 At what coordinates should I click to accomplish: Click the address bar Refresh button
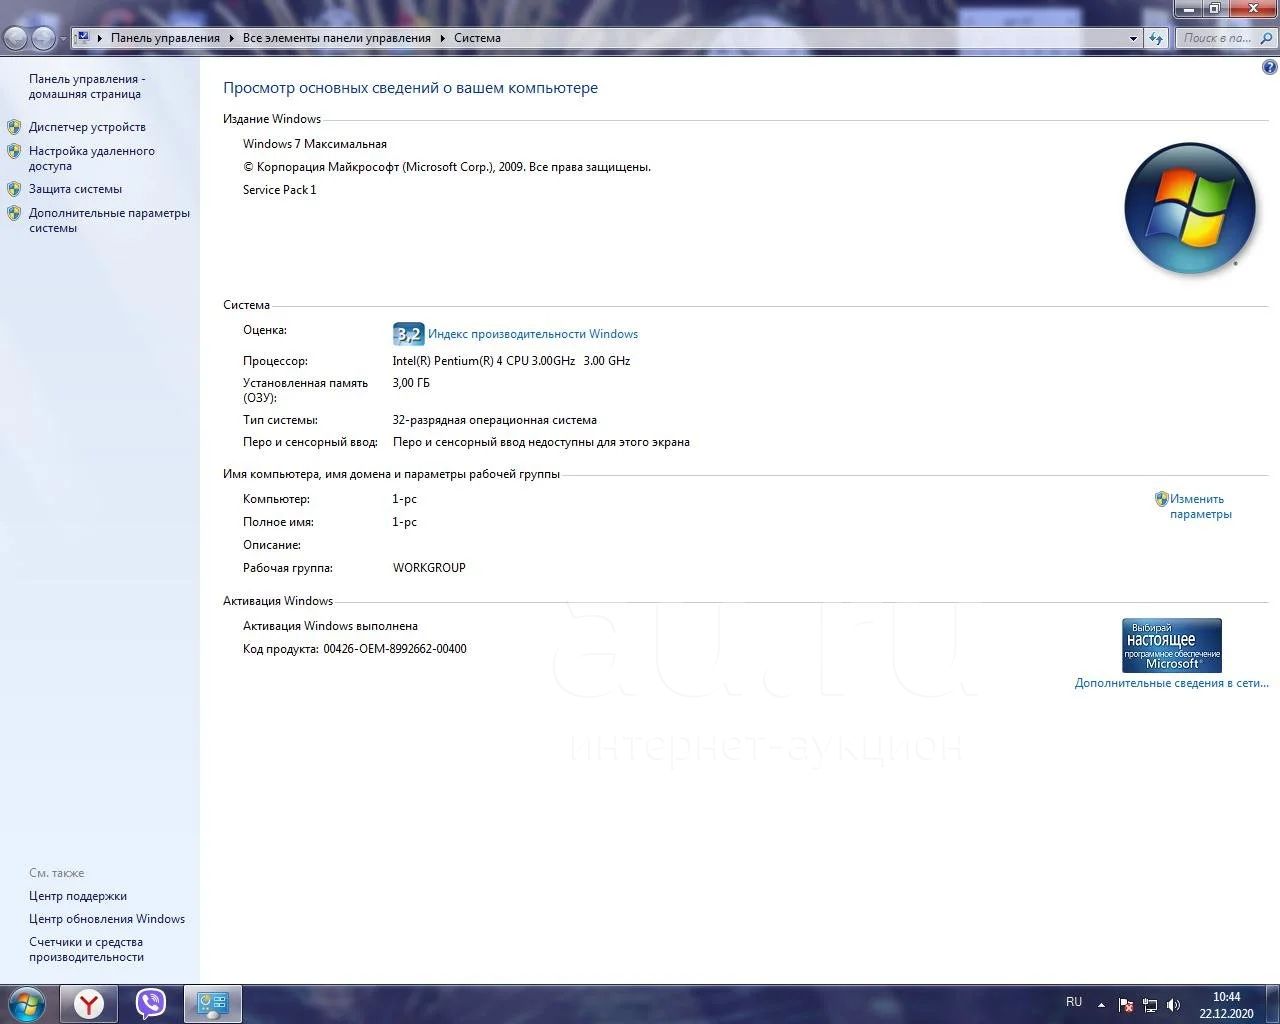pyautogui.click(x=1156, y=38)
